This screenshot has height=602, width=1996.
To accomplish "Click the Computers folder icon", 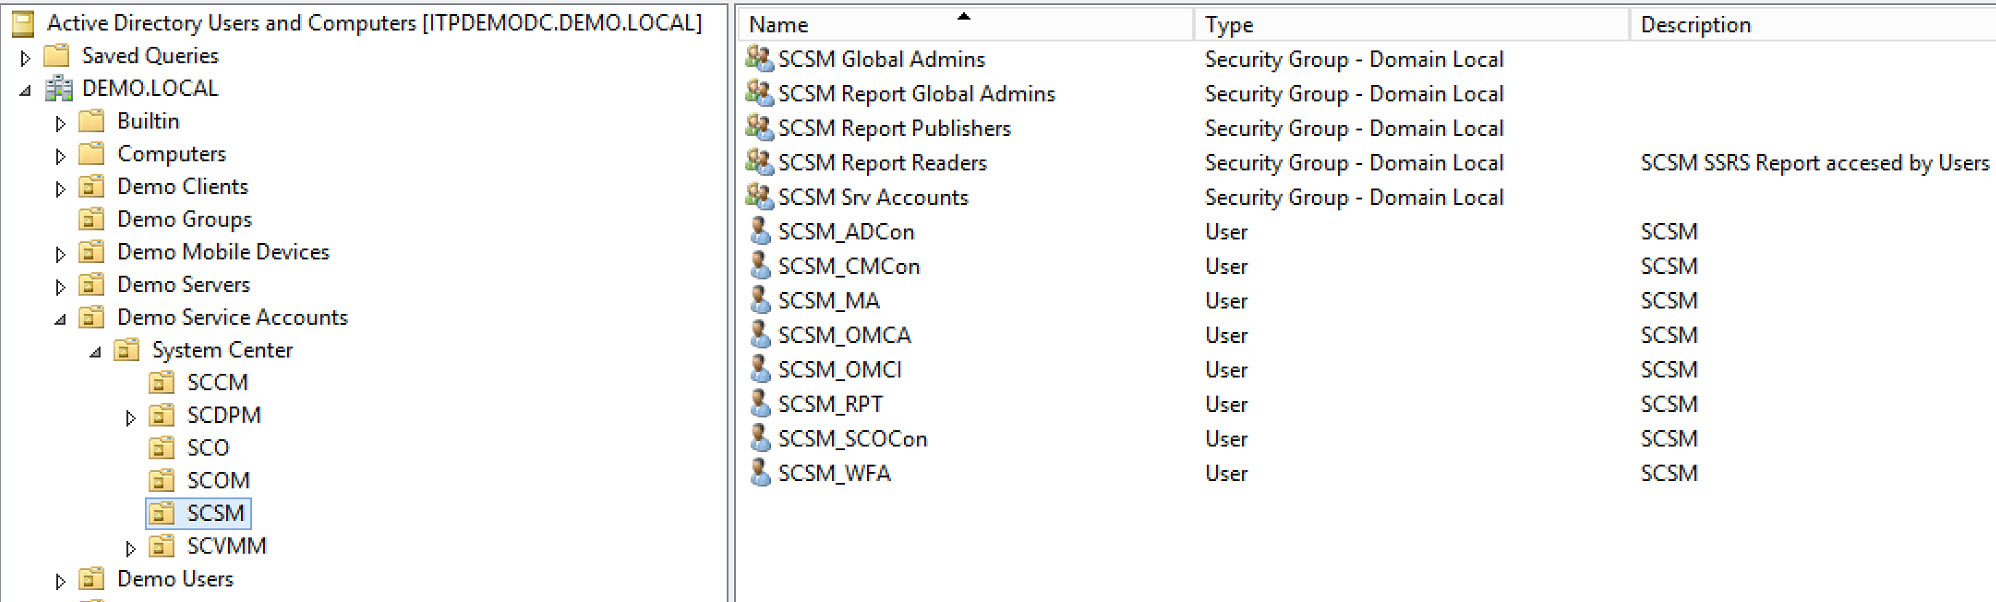I will [x=92, y=154].
